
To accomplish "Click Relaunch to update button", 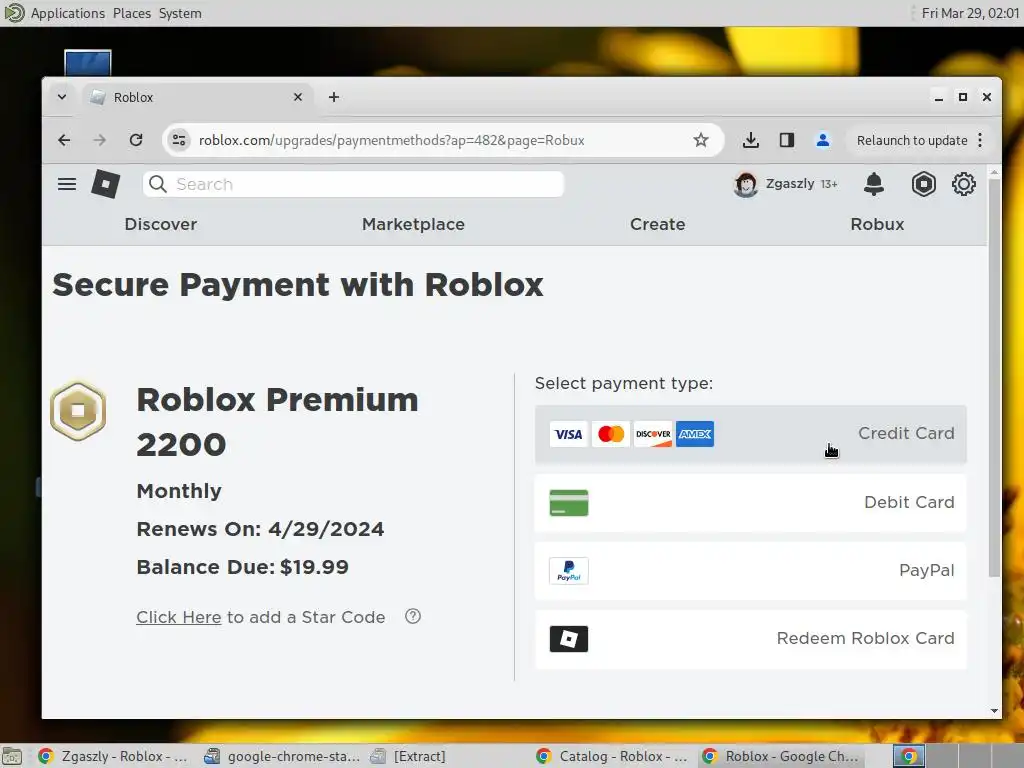I will 912,140.
